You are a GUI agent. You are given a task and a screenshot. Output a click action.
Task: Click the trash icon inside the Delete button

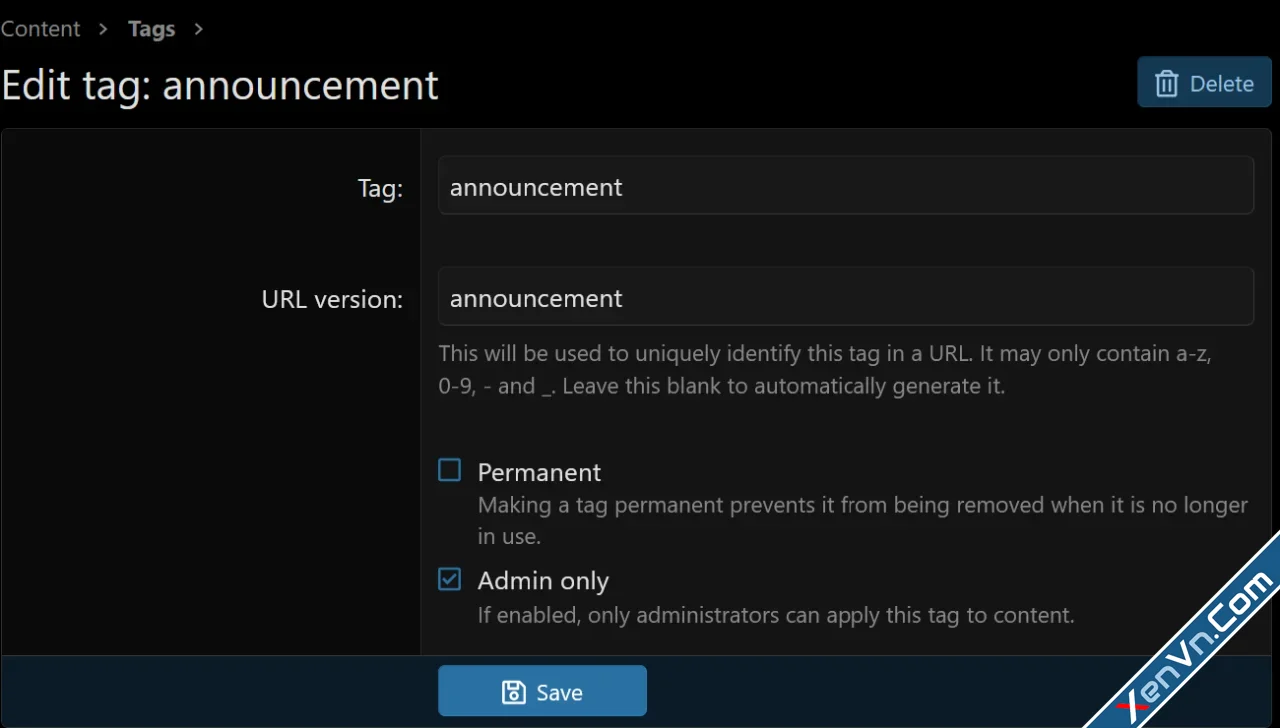point(1167,84)
